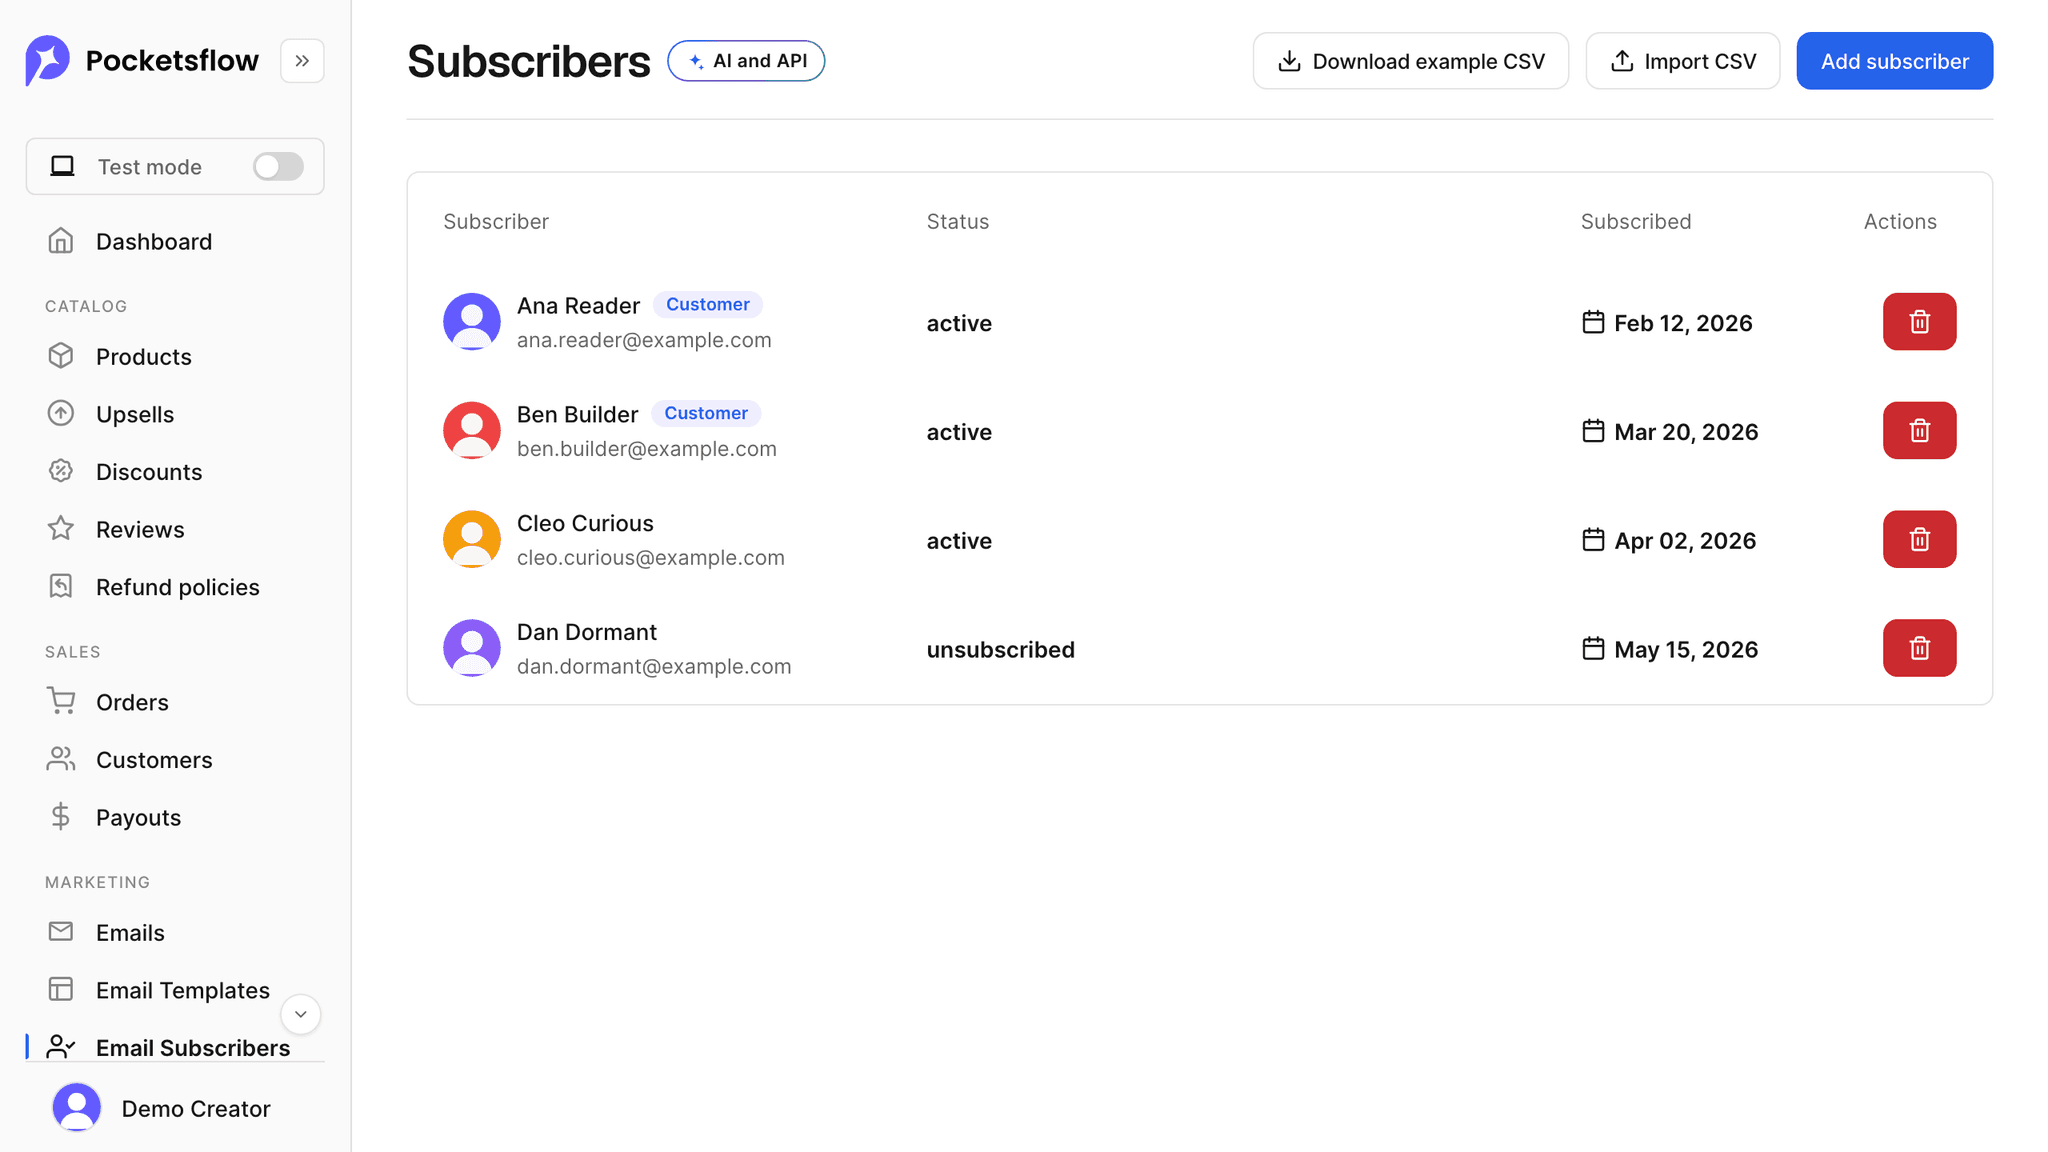
Task: Go to the Customers page
Action: click(x=154, y=760)
